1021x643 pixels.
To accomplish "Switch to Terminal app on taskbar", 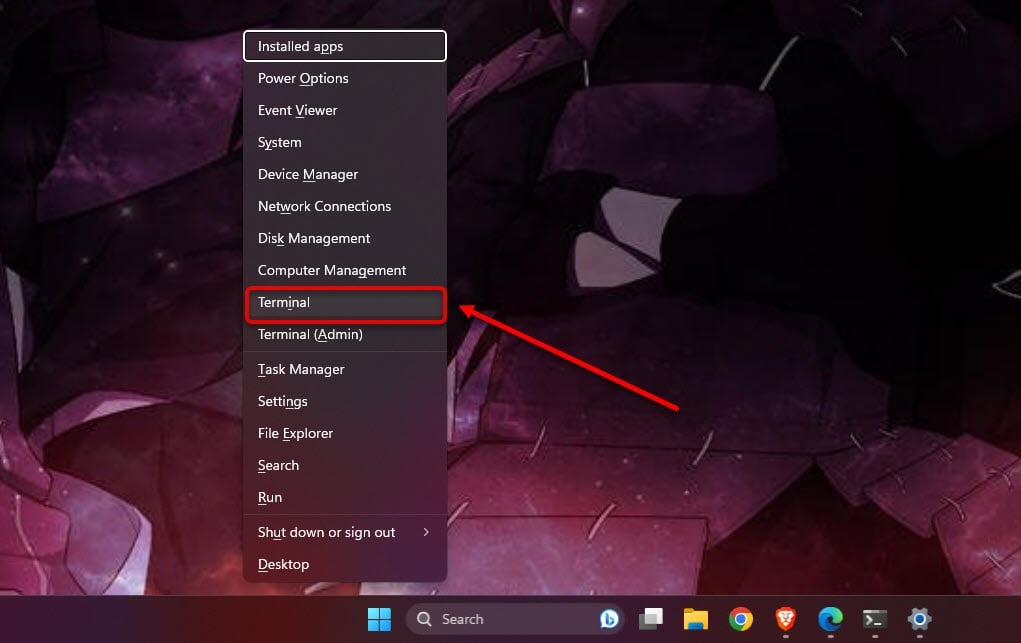I will [x=874, y=619].
